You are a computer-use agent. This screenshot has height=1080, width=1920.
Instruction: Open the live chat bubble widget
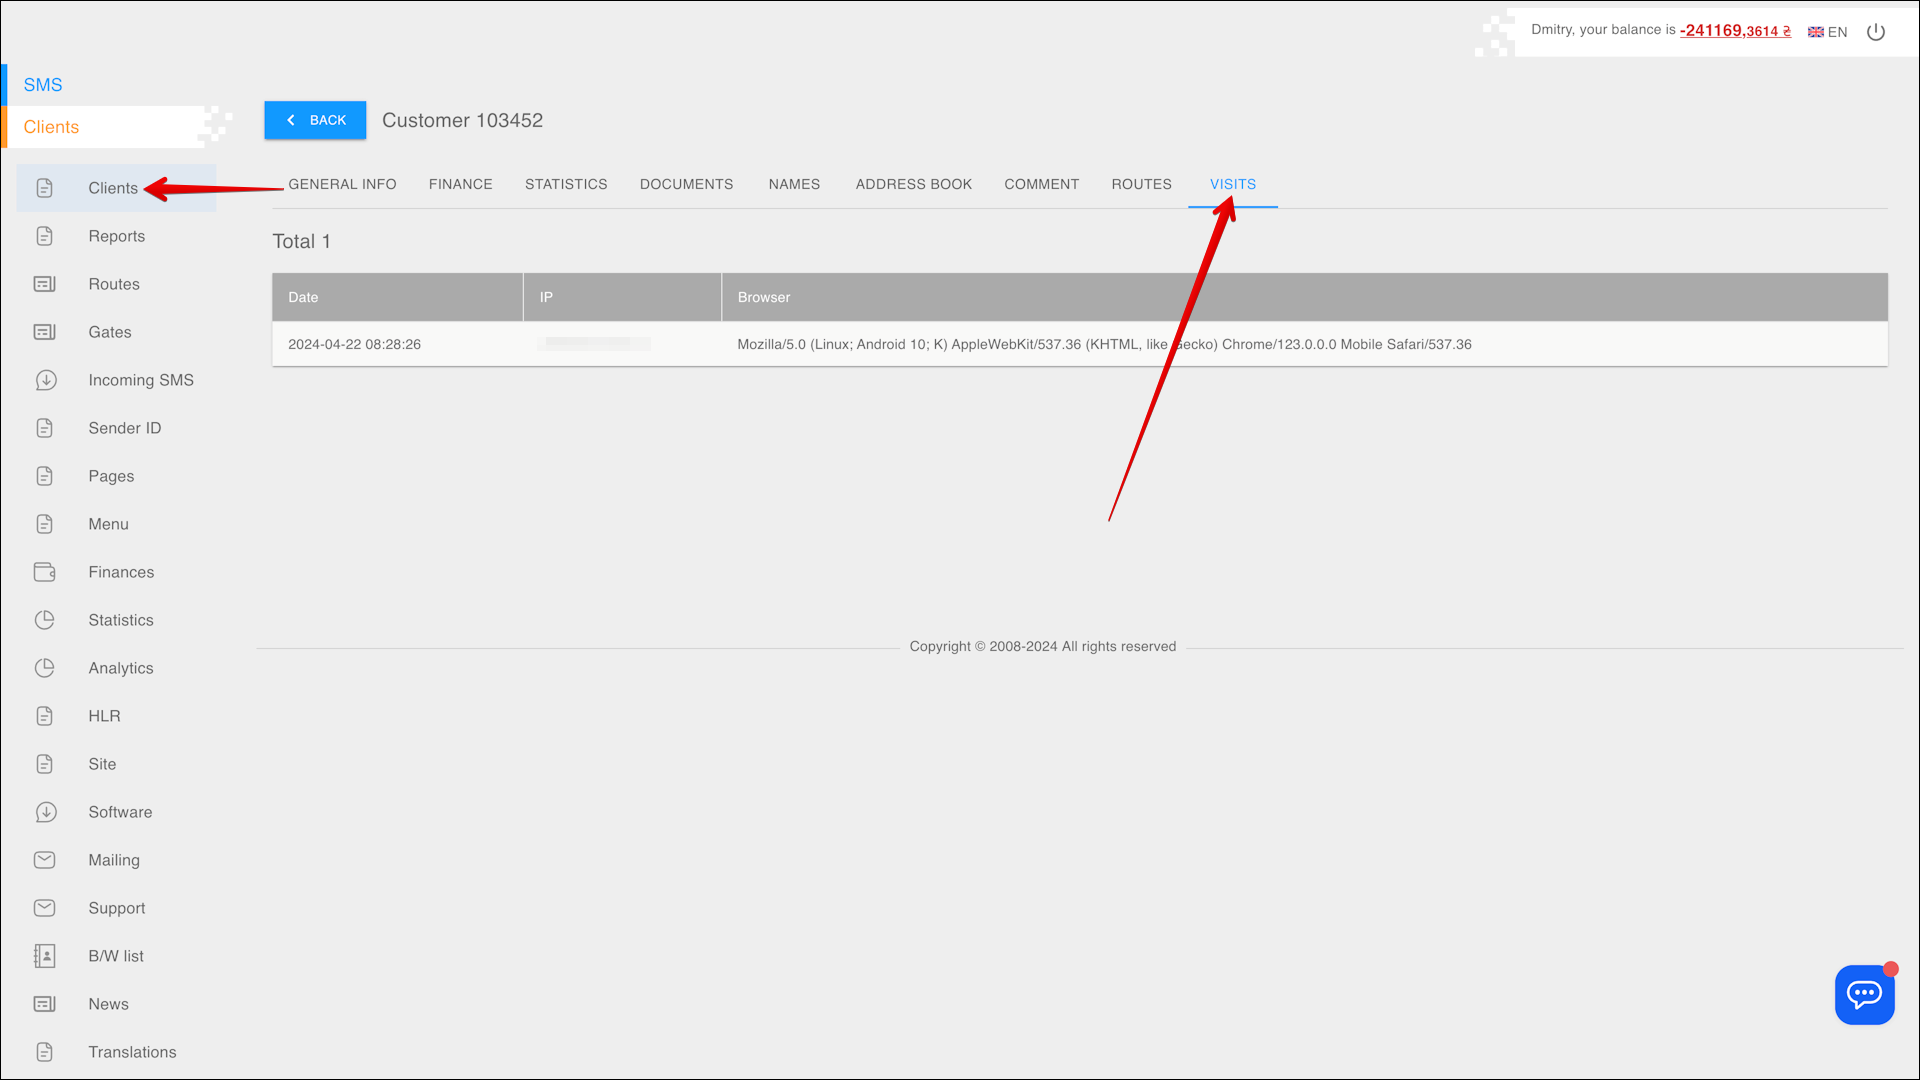[x=1864, y=994]
